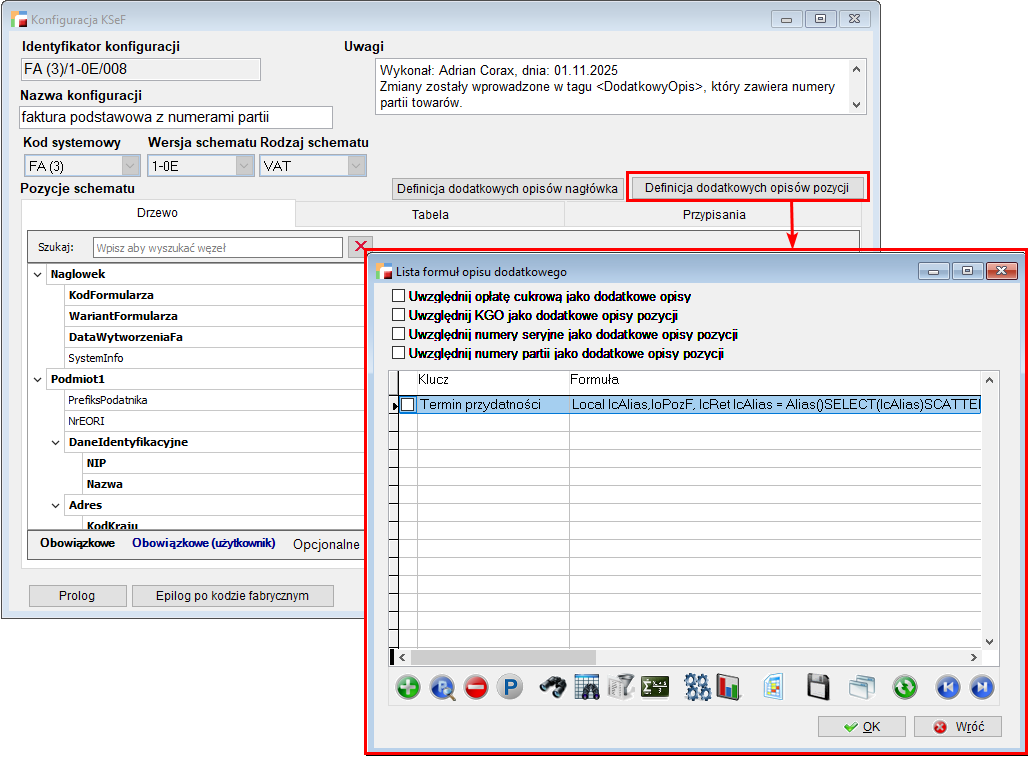Click the gears settings icon in toolbar
The height and width of the screenshot is (757, 1030).
(x=697, y=687)
